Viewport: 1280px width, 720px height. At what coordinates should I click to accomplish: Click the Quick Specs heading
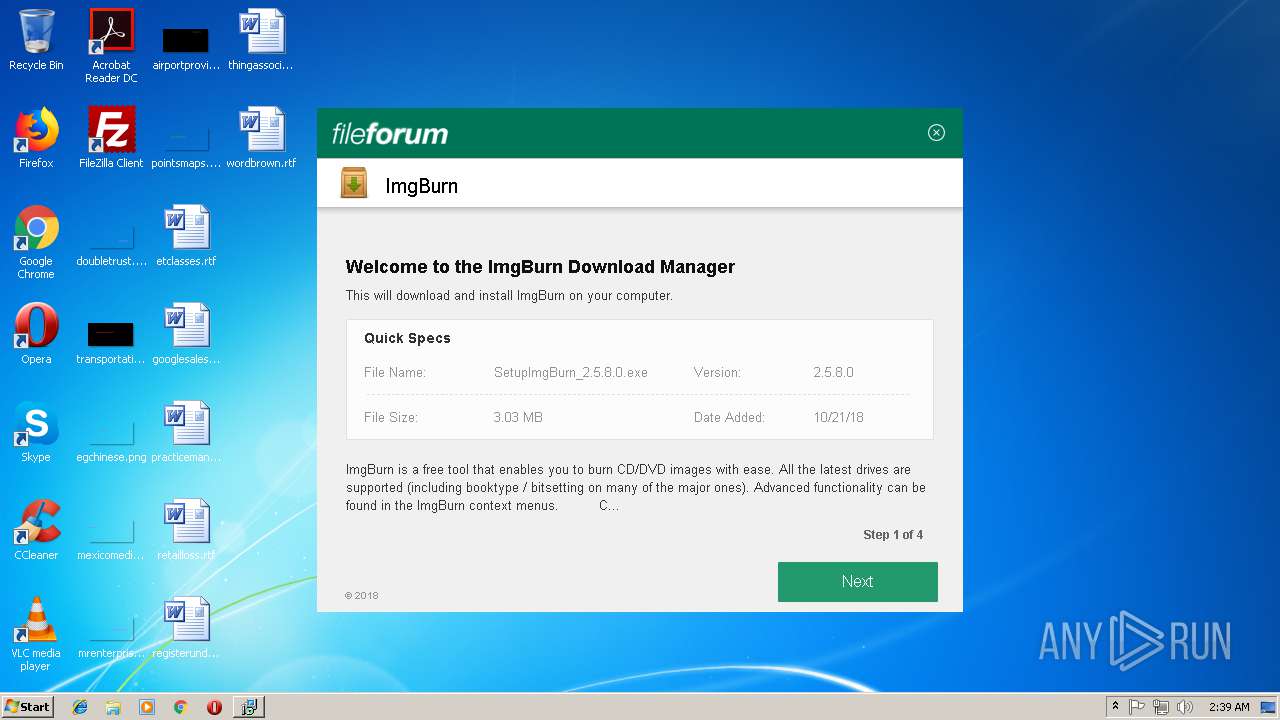[x=407, y=338]
